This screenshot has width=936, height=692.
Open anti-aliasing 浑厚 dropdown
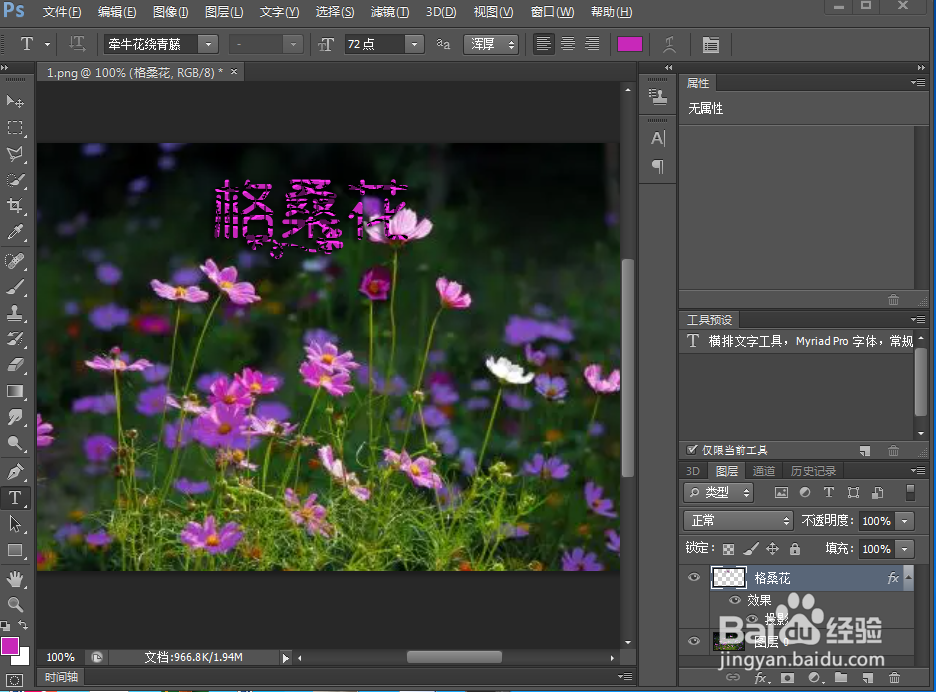point(491,44)
